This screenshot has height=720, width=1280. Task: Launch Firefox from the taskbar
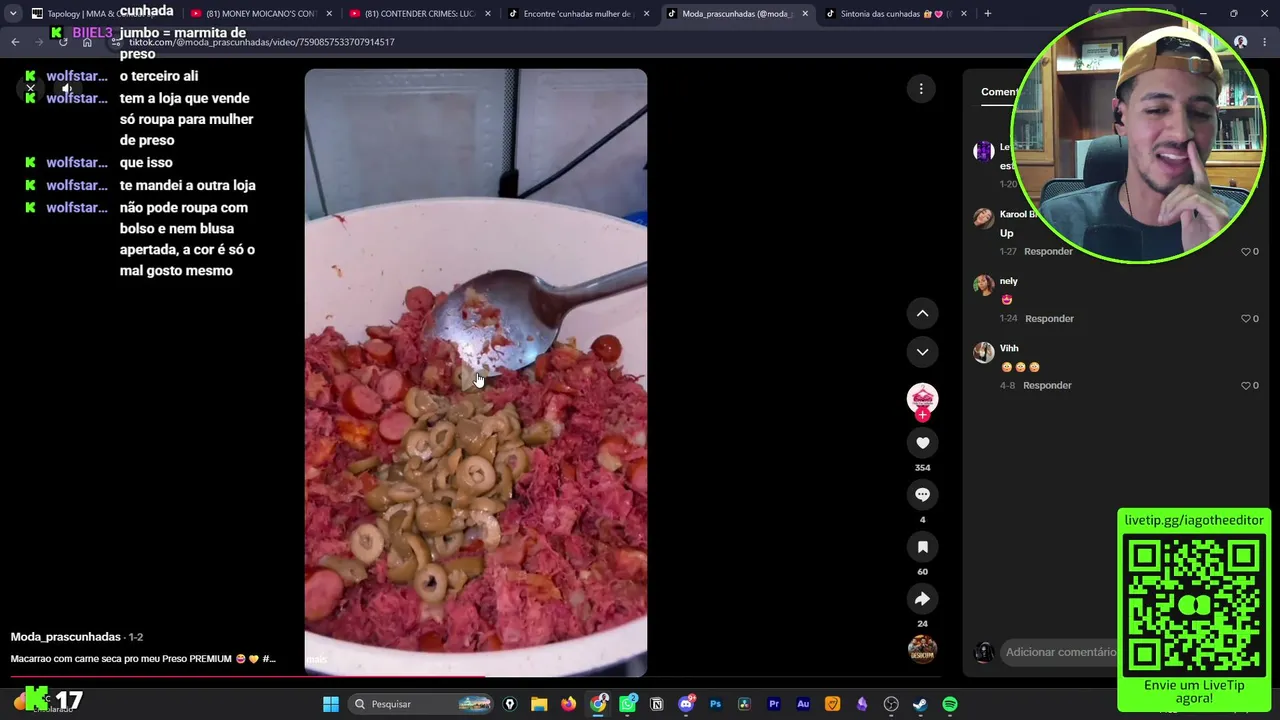click(568, 704)
